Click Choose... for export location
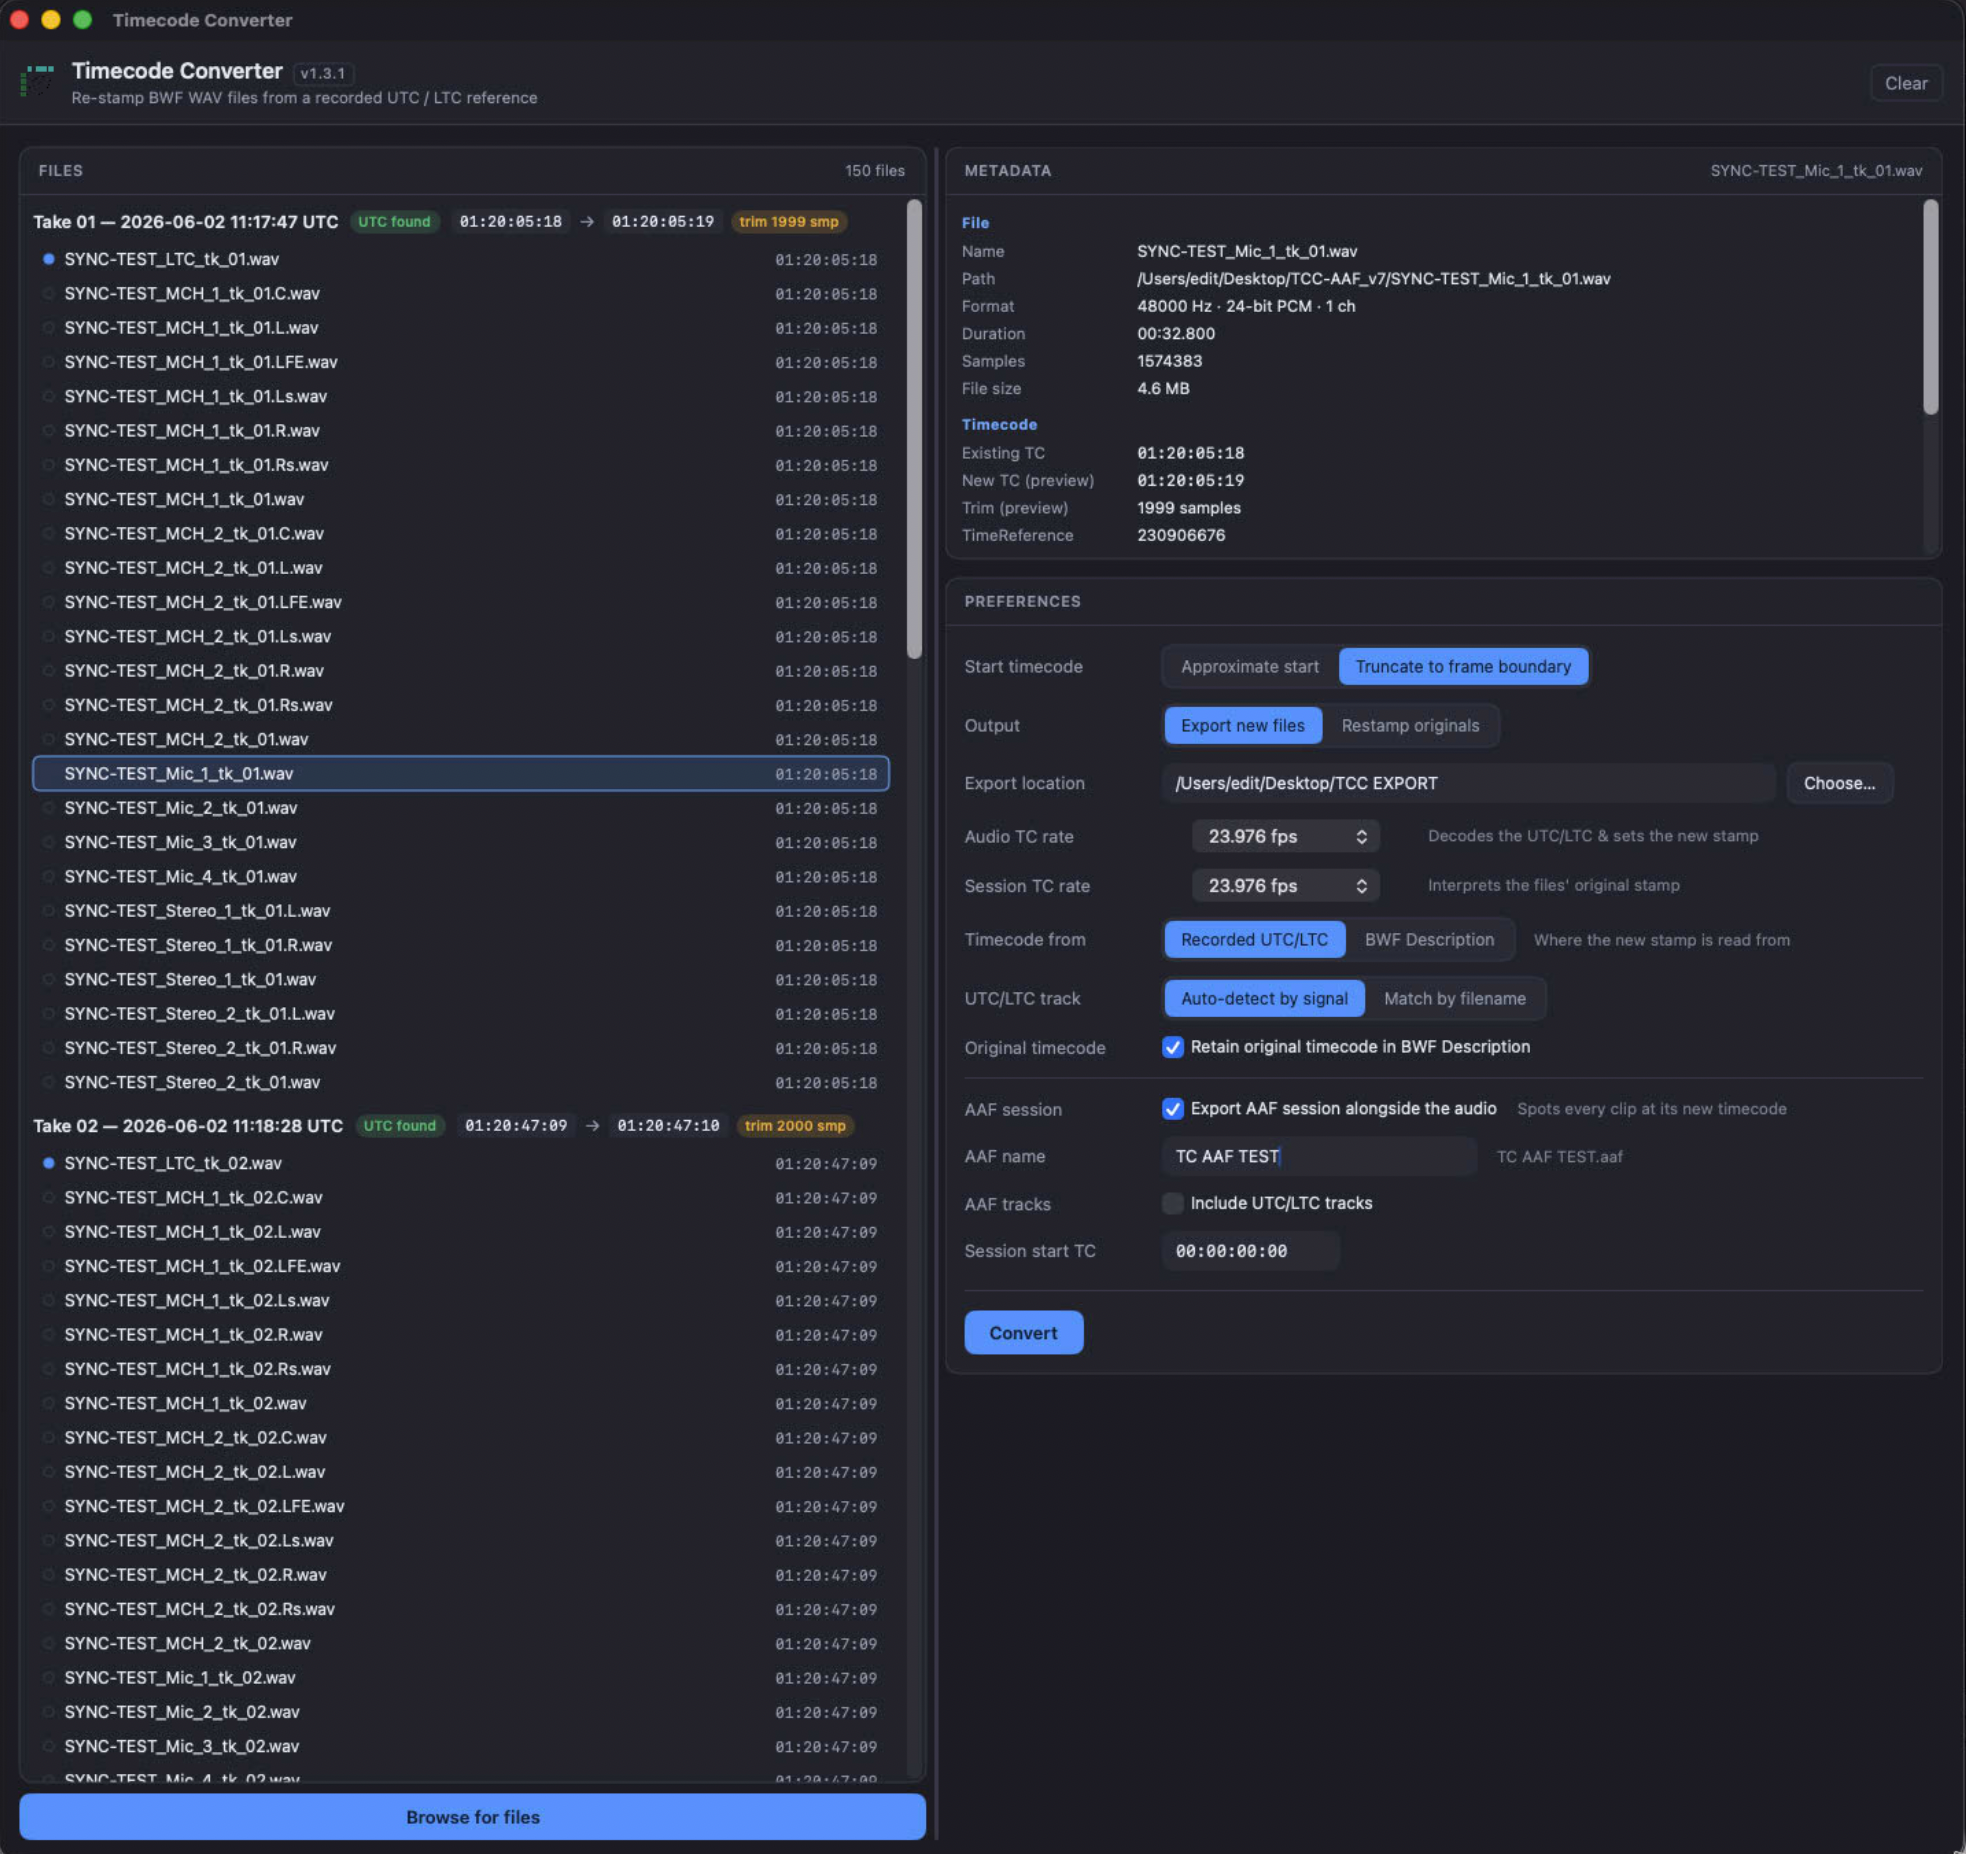 click(x=1839, y=784)
